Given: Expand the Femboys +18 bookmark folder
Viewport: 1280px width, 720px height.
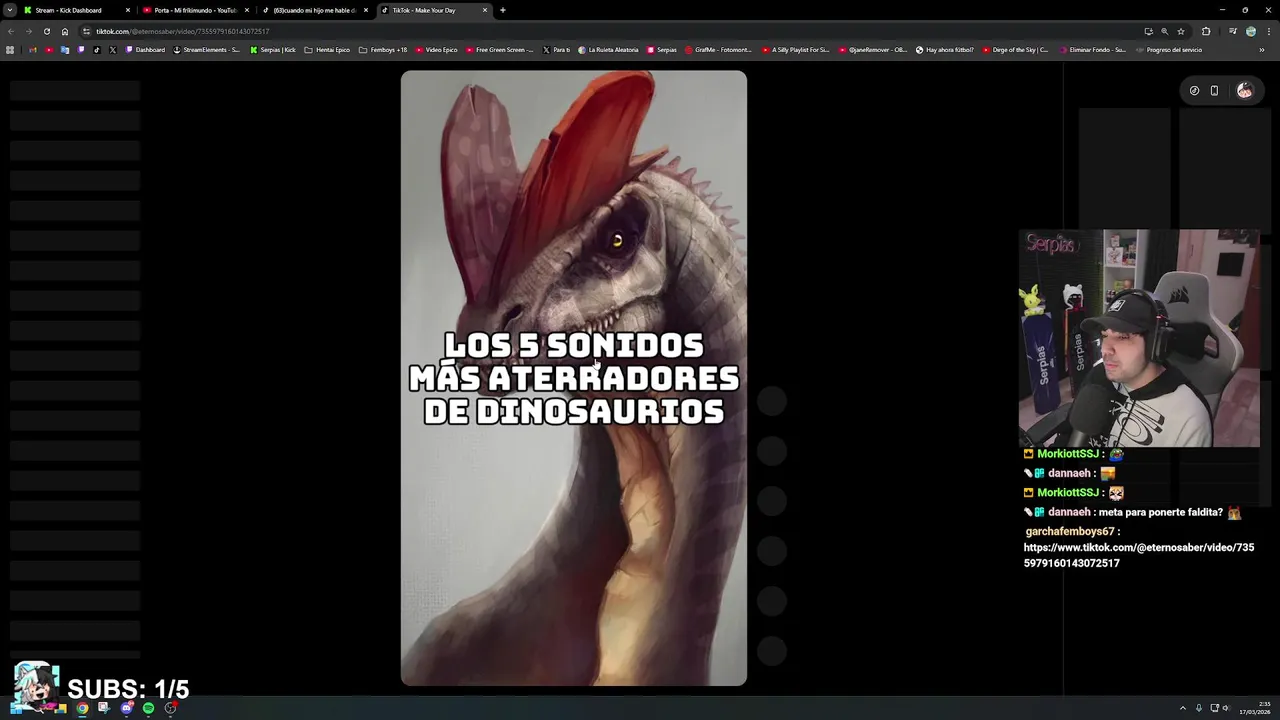Looking at the screenshot, I should tap(383, 50).
